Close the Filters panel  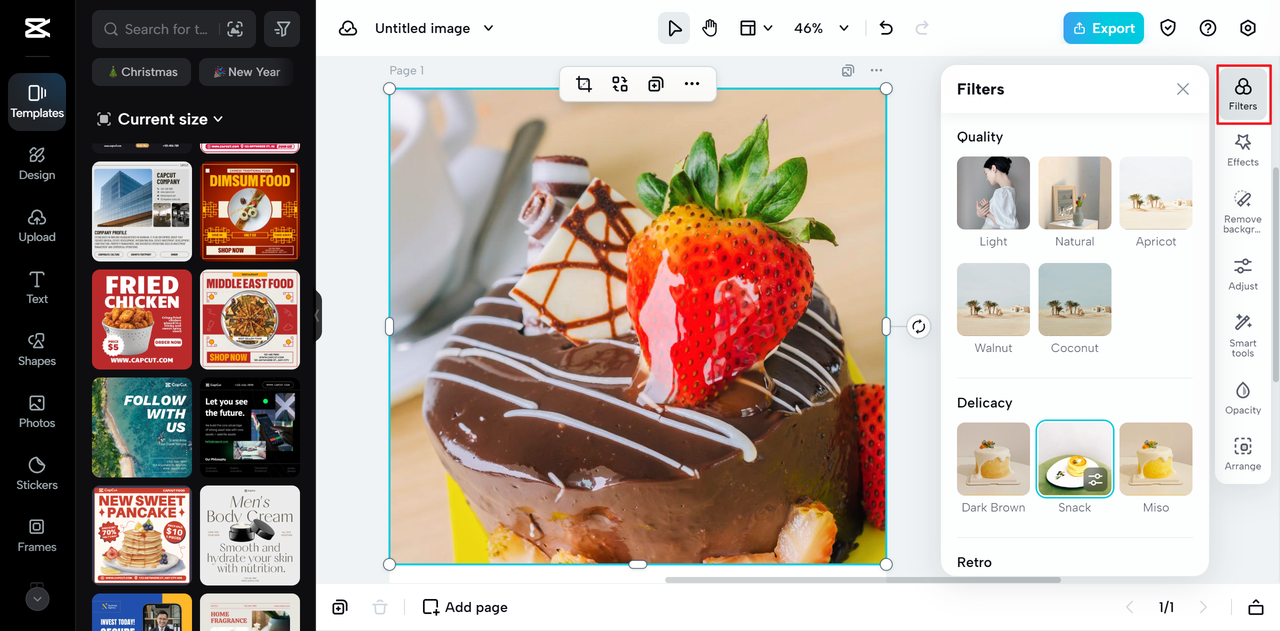pos(1183,89)
